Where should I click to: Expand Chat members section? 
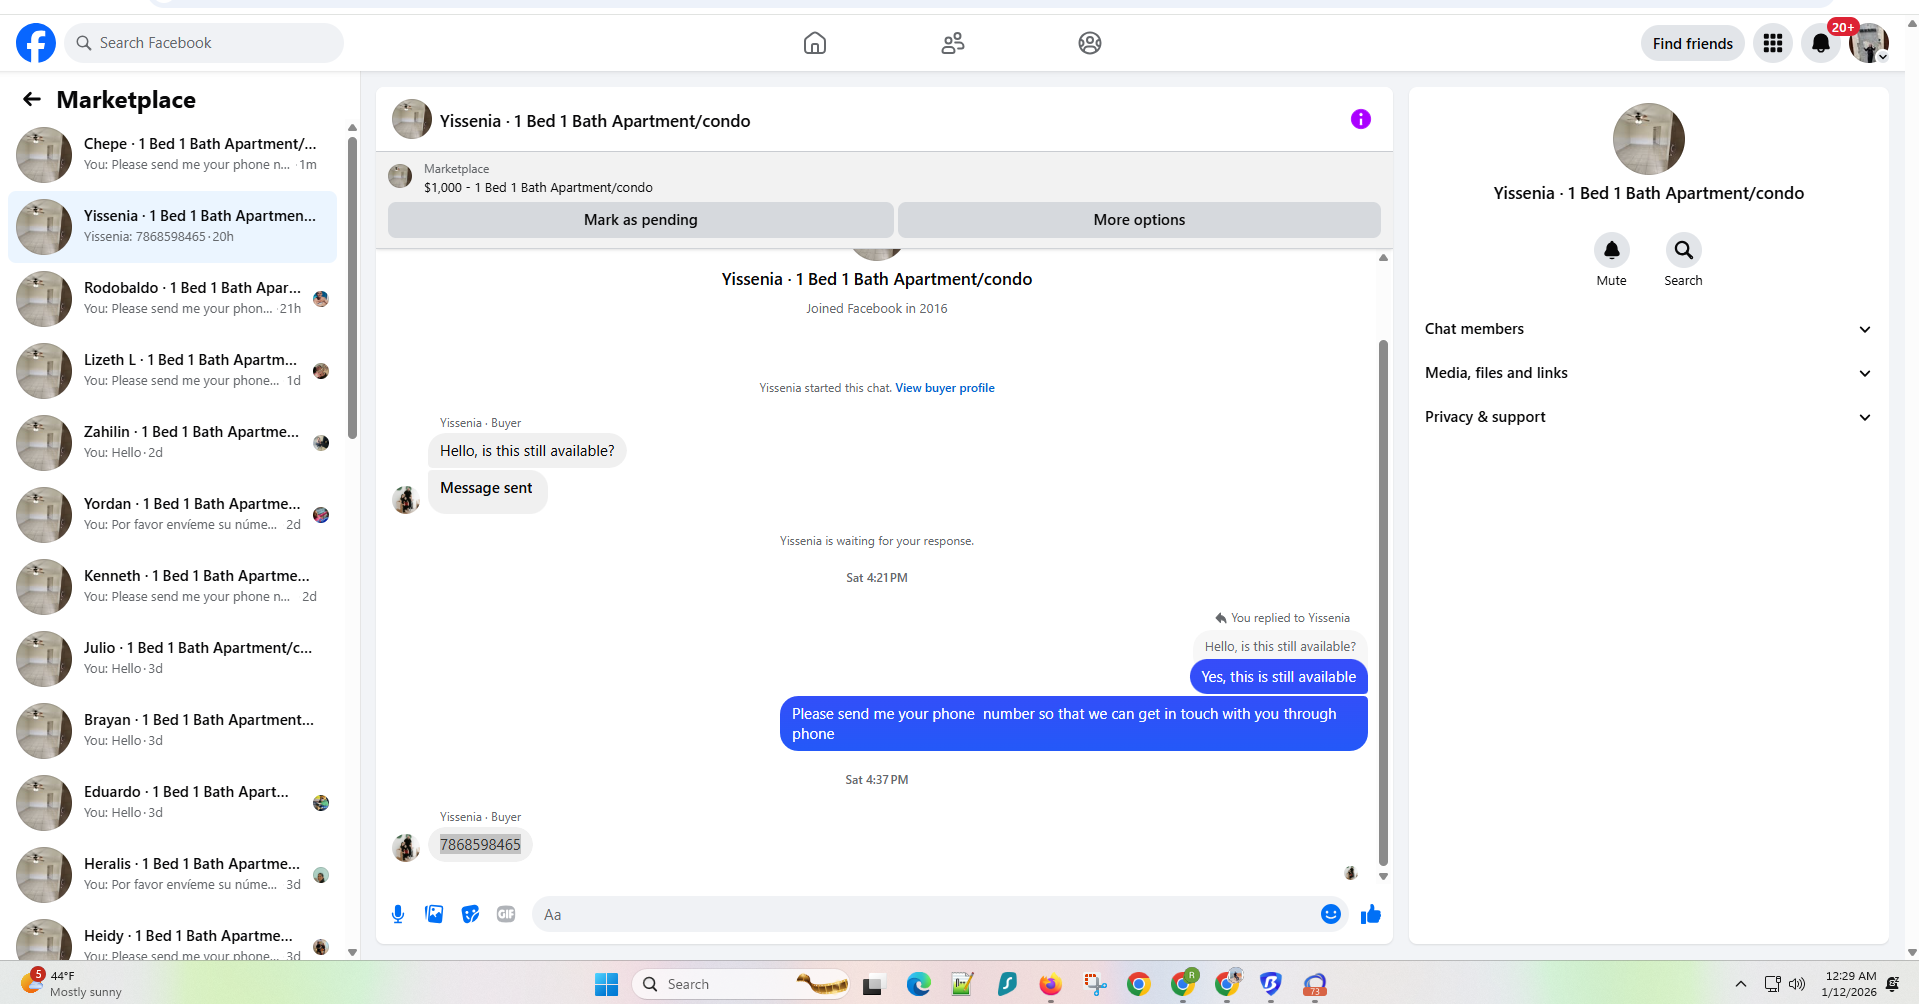(1648, 329)
